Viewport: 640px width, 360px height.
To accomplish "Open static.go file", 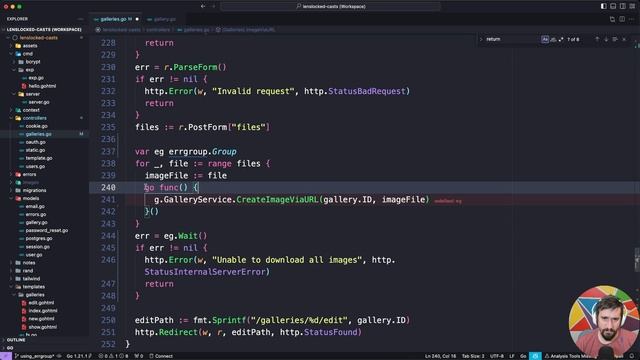I will tap(35, 150).
